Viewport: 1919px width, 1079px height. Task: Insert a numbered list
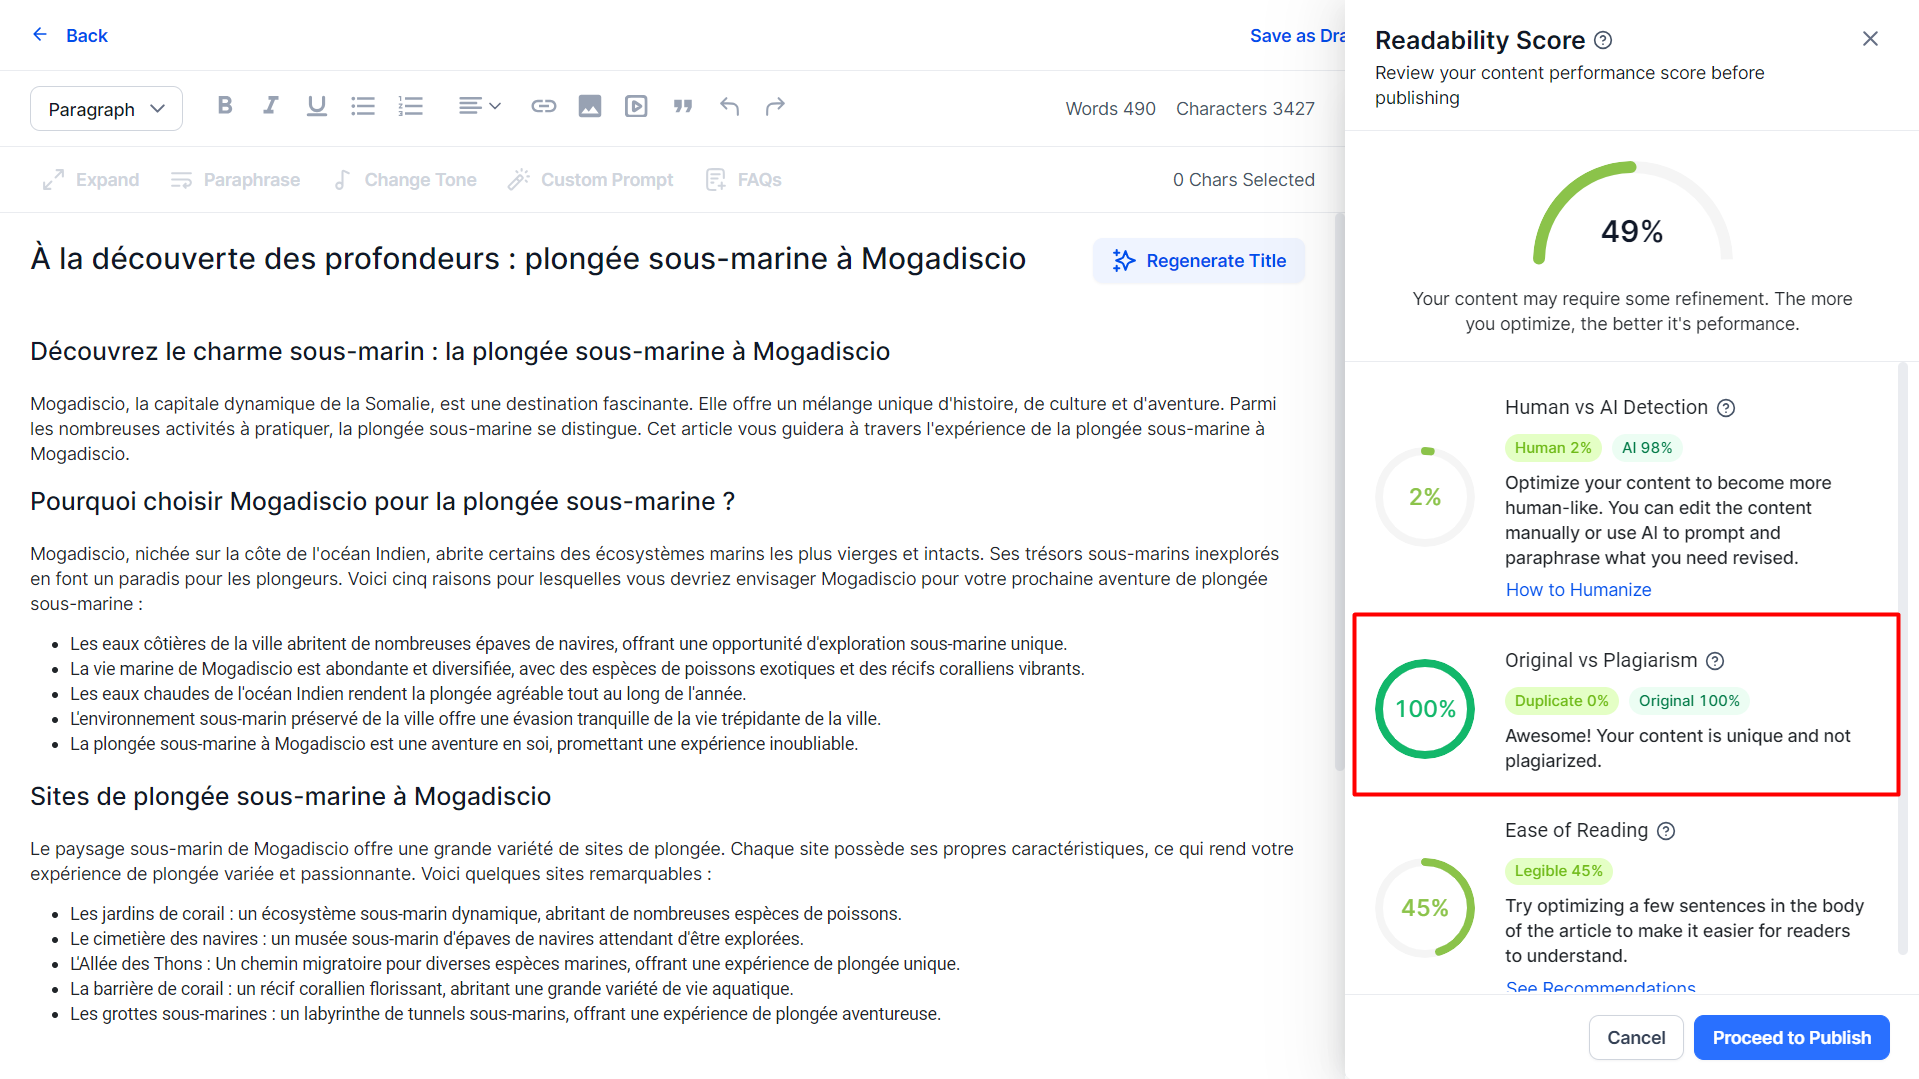410,106
